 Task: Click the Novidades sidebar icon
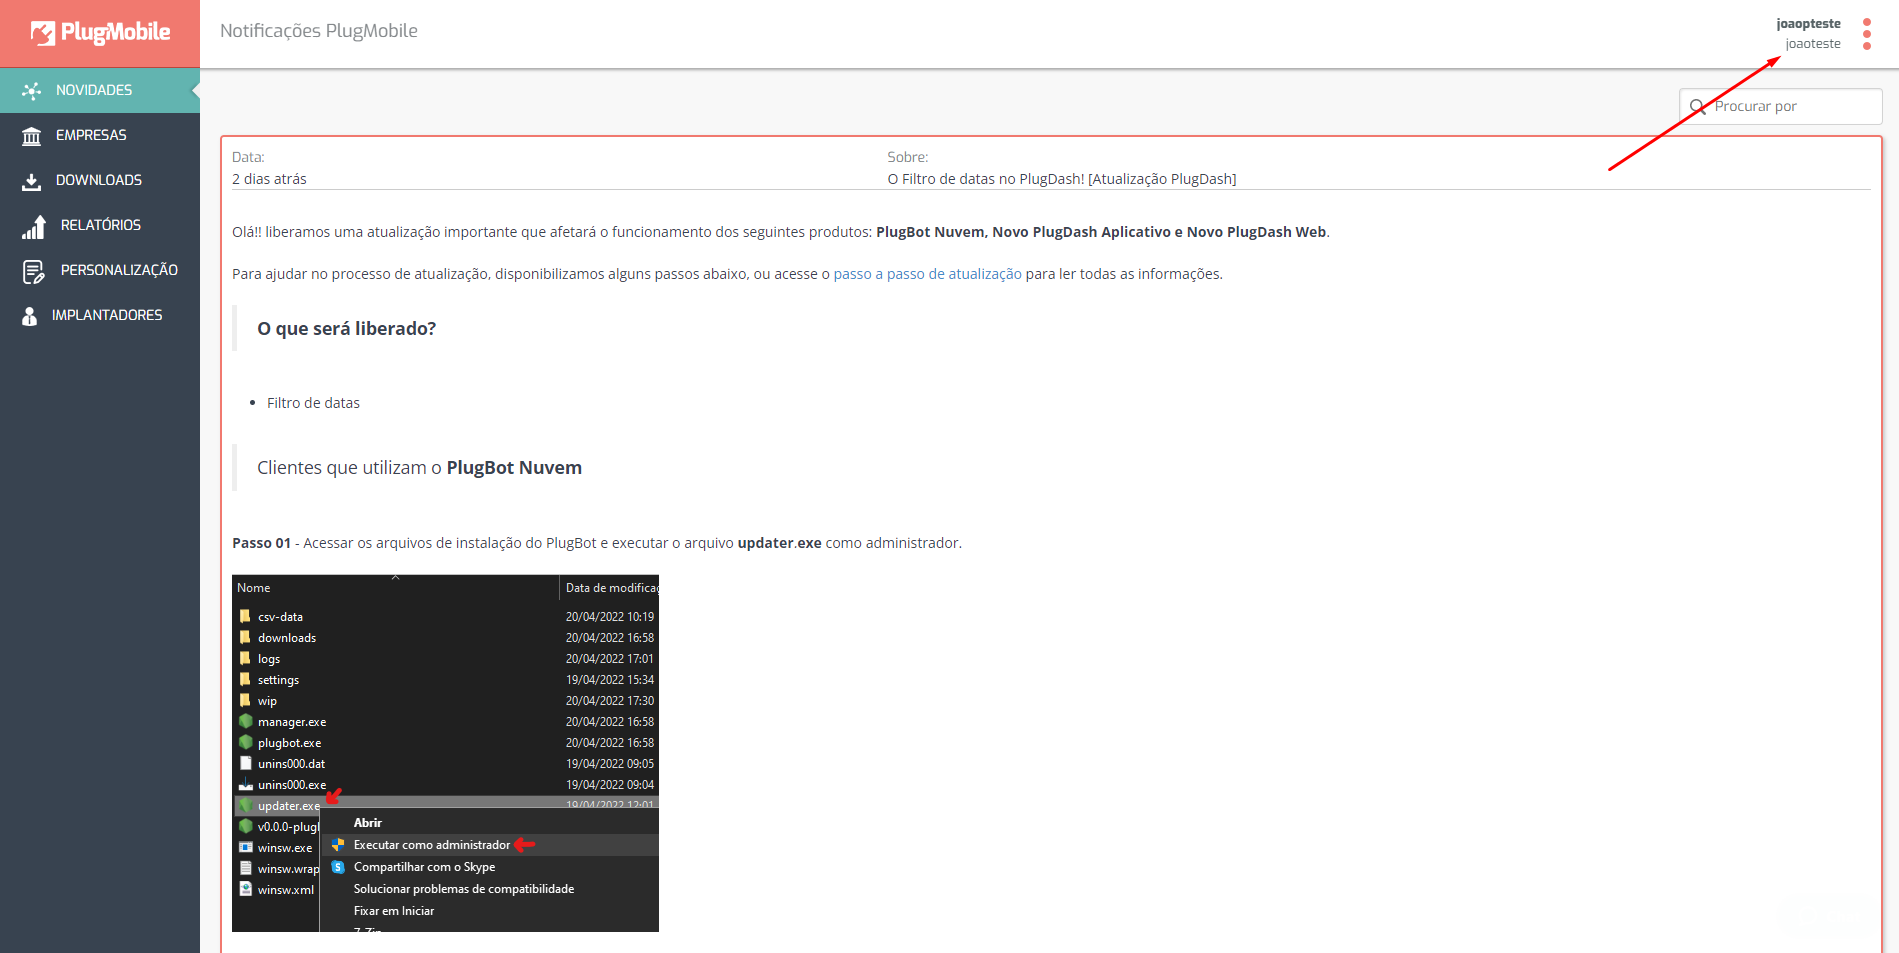(x=32, y=91)
